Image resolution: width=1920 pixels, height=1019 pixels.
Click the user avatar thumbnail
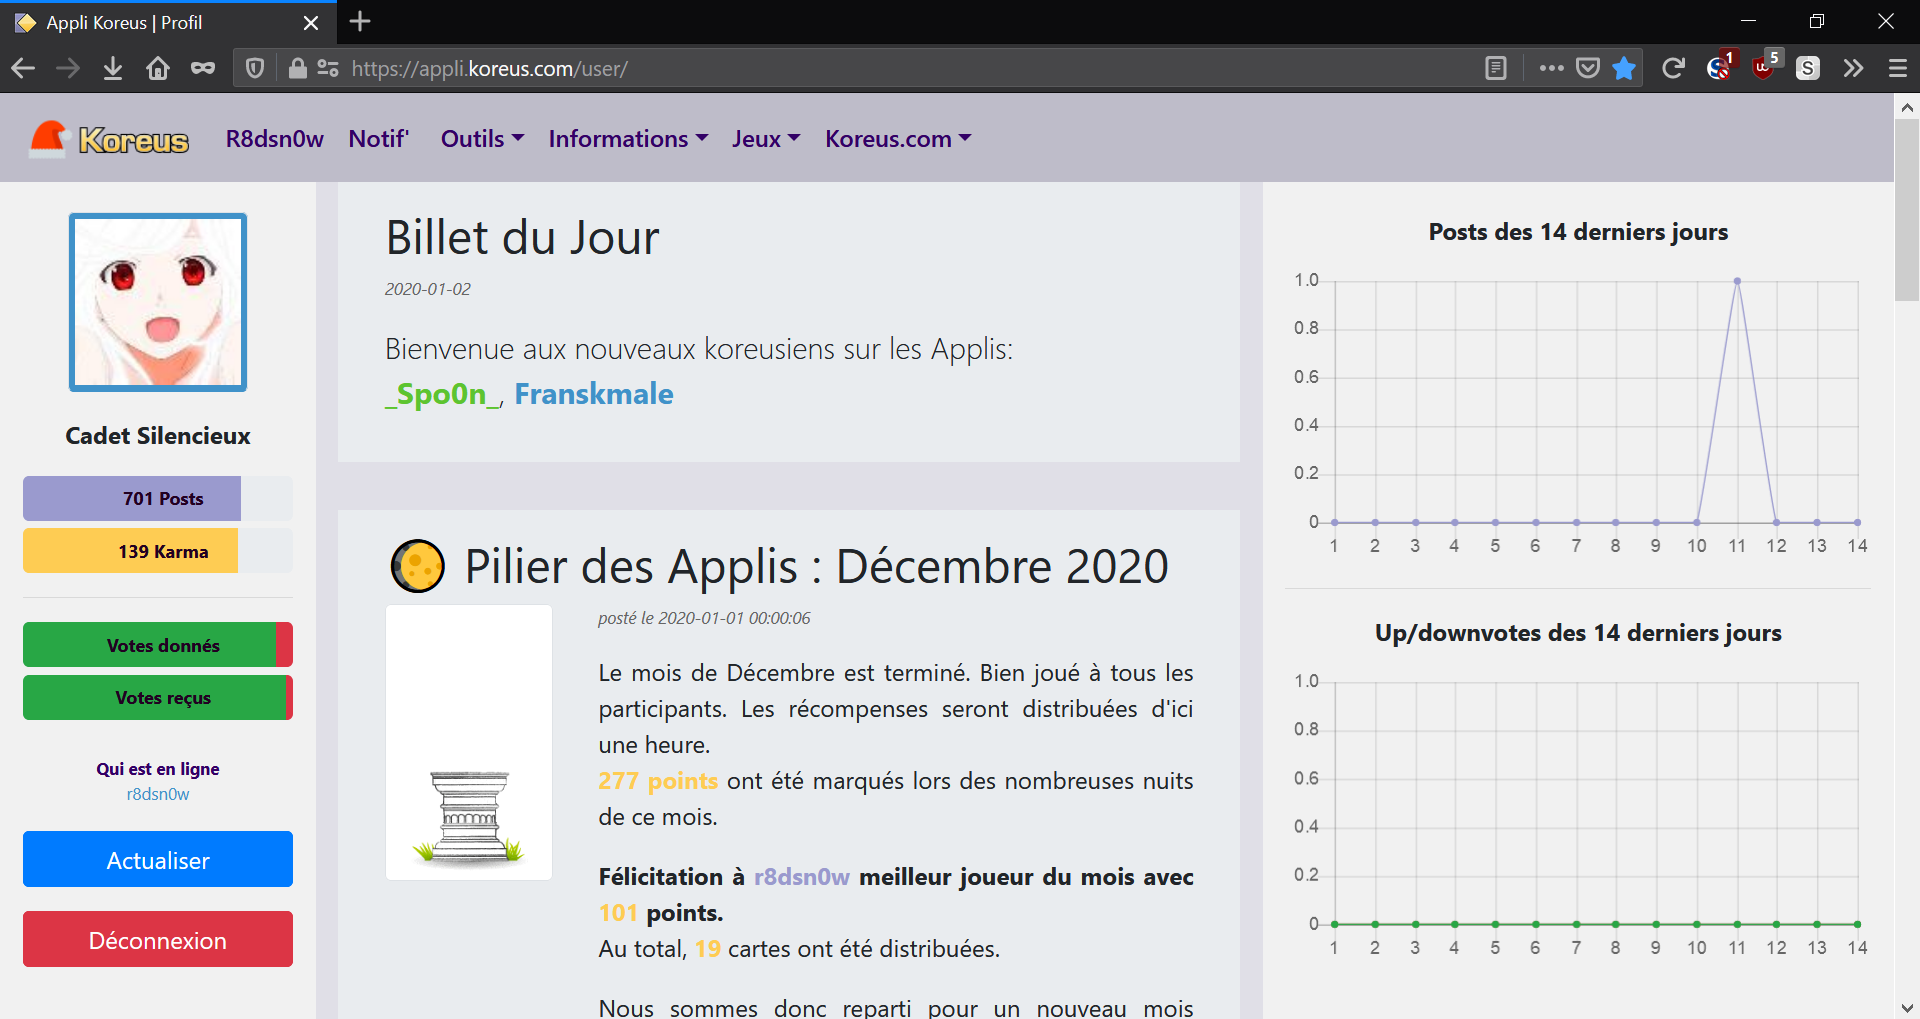(x=158, y=302)
